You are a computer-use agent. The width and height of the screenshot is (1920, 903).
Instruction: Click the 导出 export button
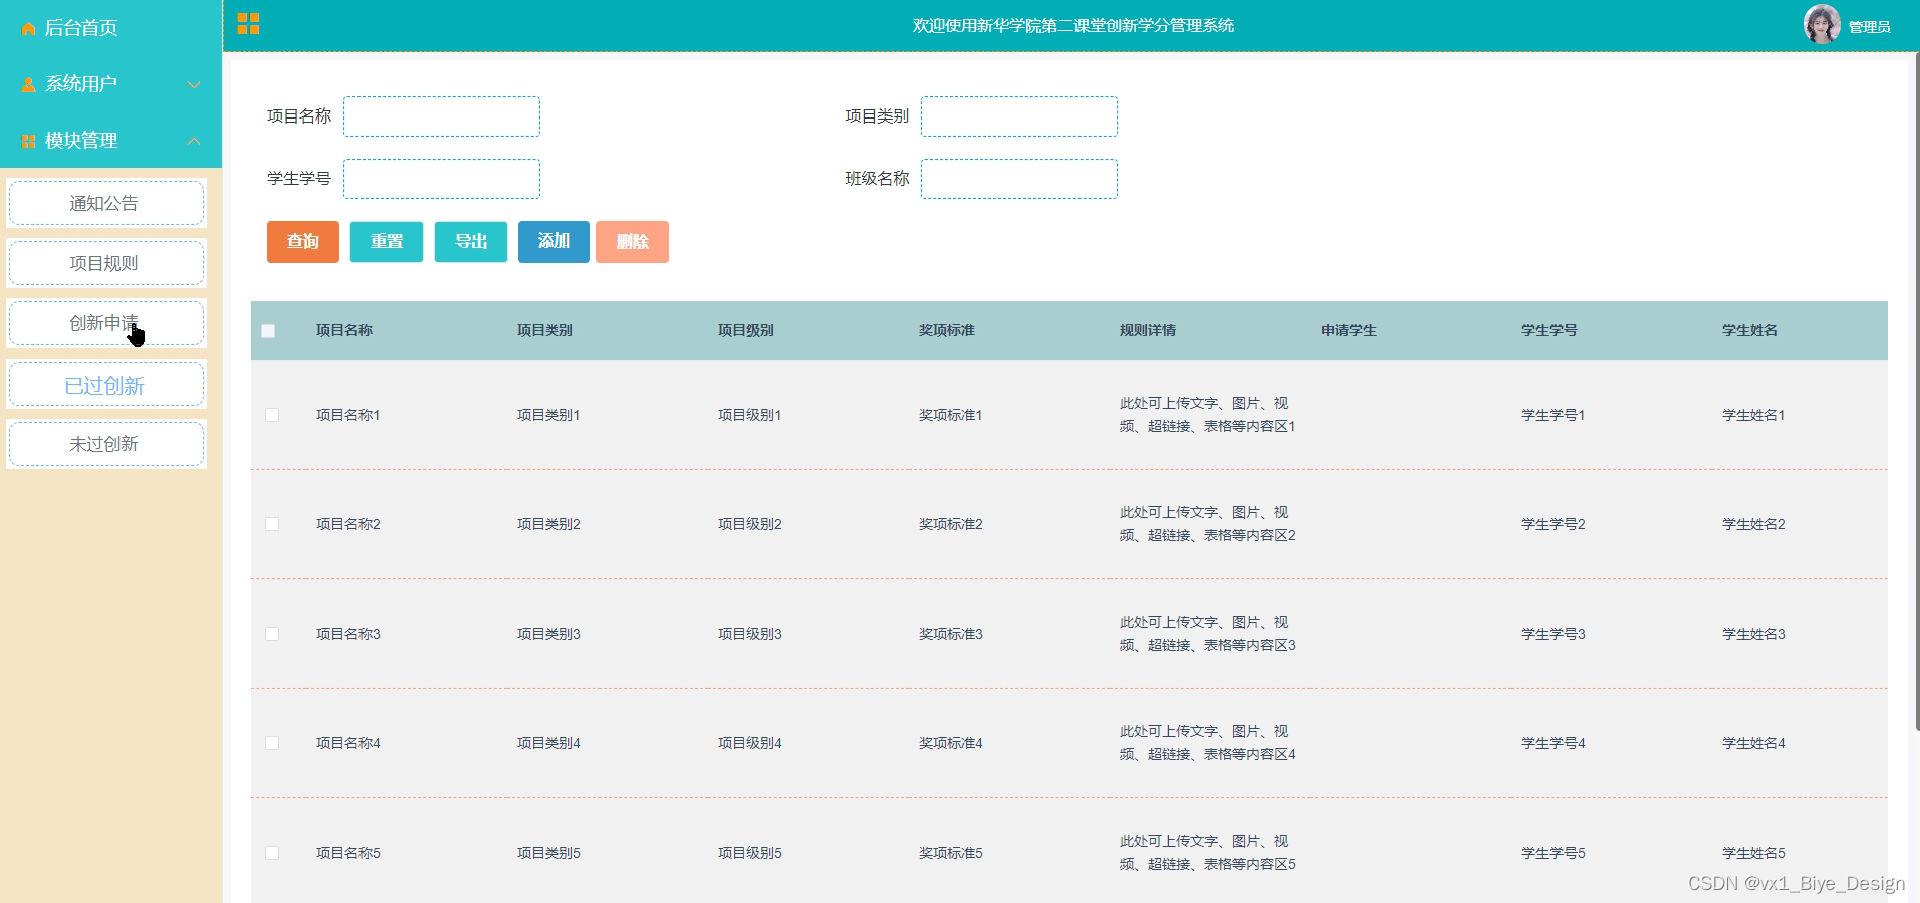(x=471, y=242)
